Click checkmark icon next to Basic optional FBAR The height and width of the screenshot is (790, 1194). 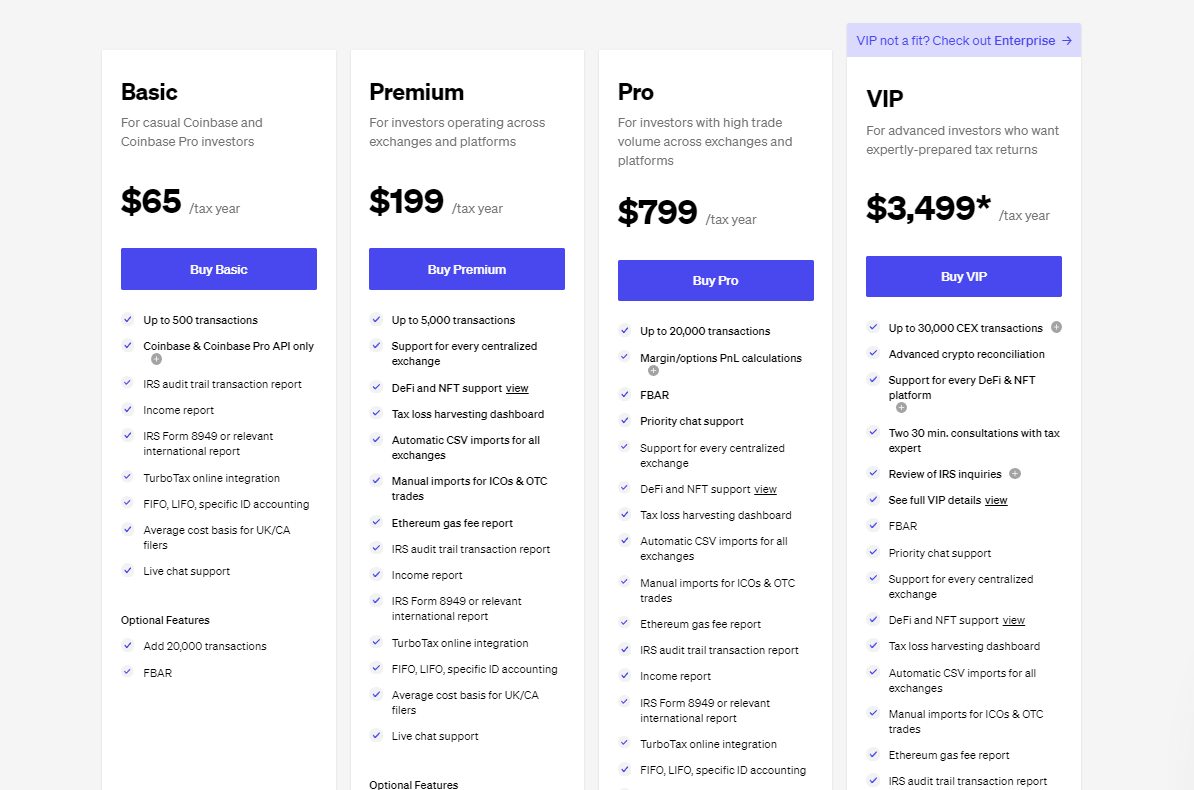(128, 672)
